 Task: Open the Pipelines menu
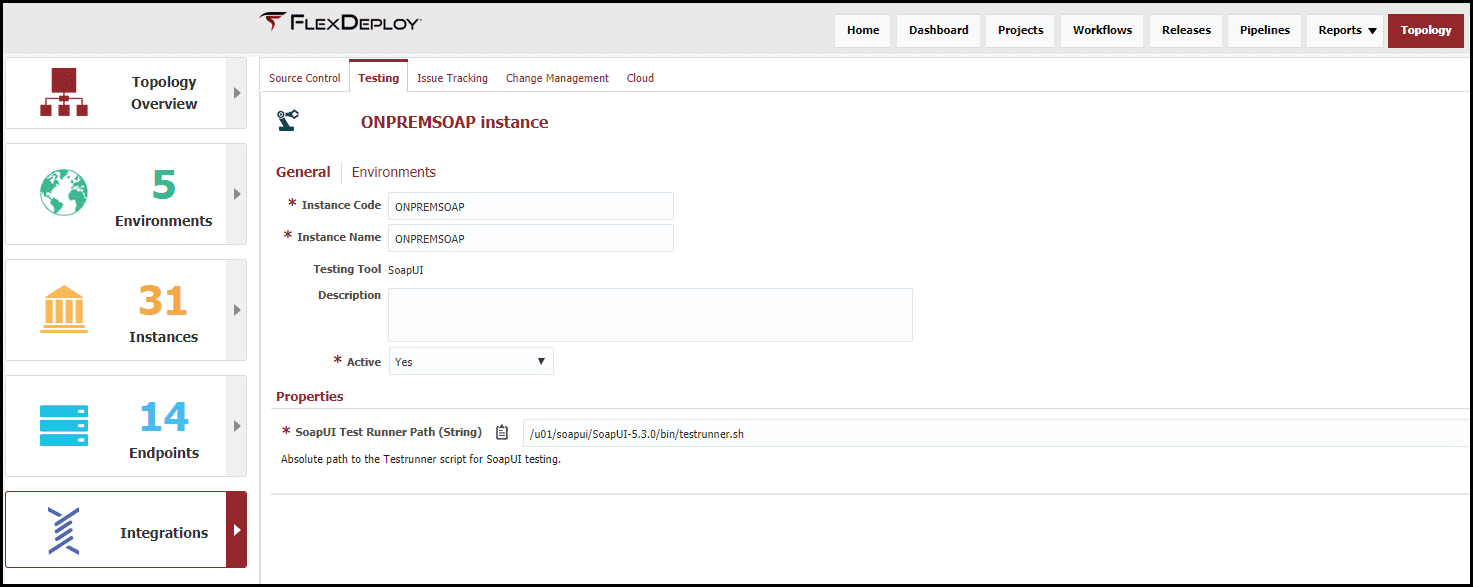coord(1265,30)
